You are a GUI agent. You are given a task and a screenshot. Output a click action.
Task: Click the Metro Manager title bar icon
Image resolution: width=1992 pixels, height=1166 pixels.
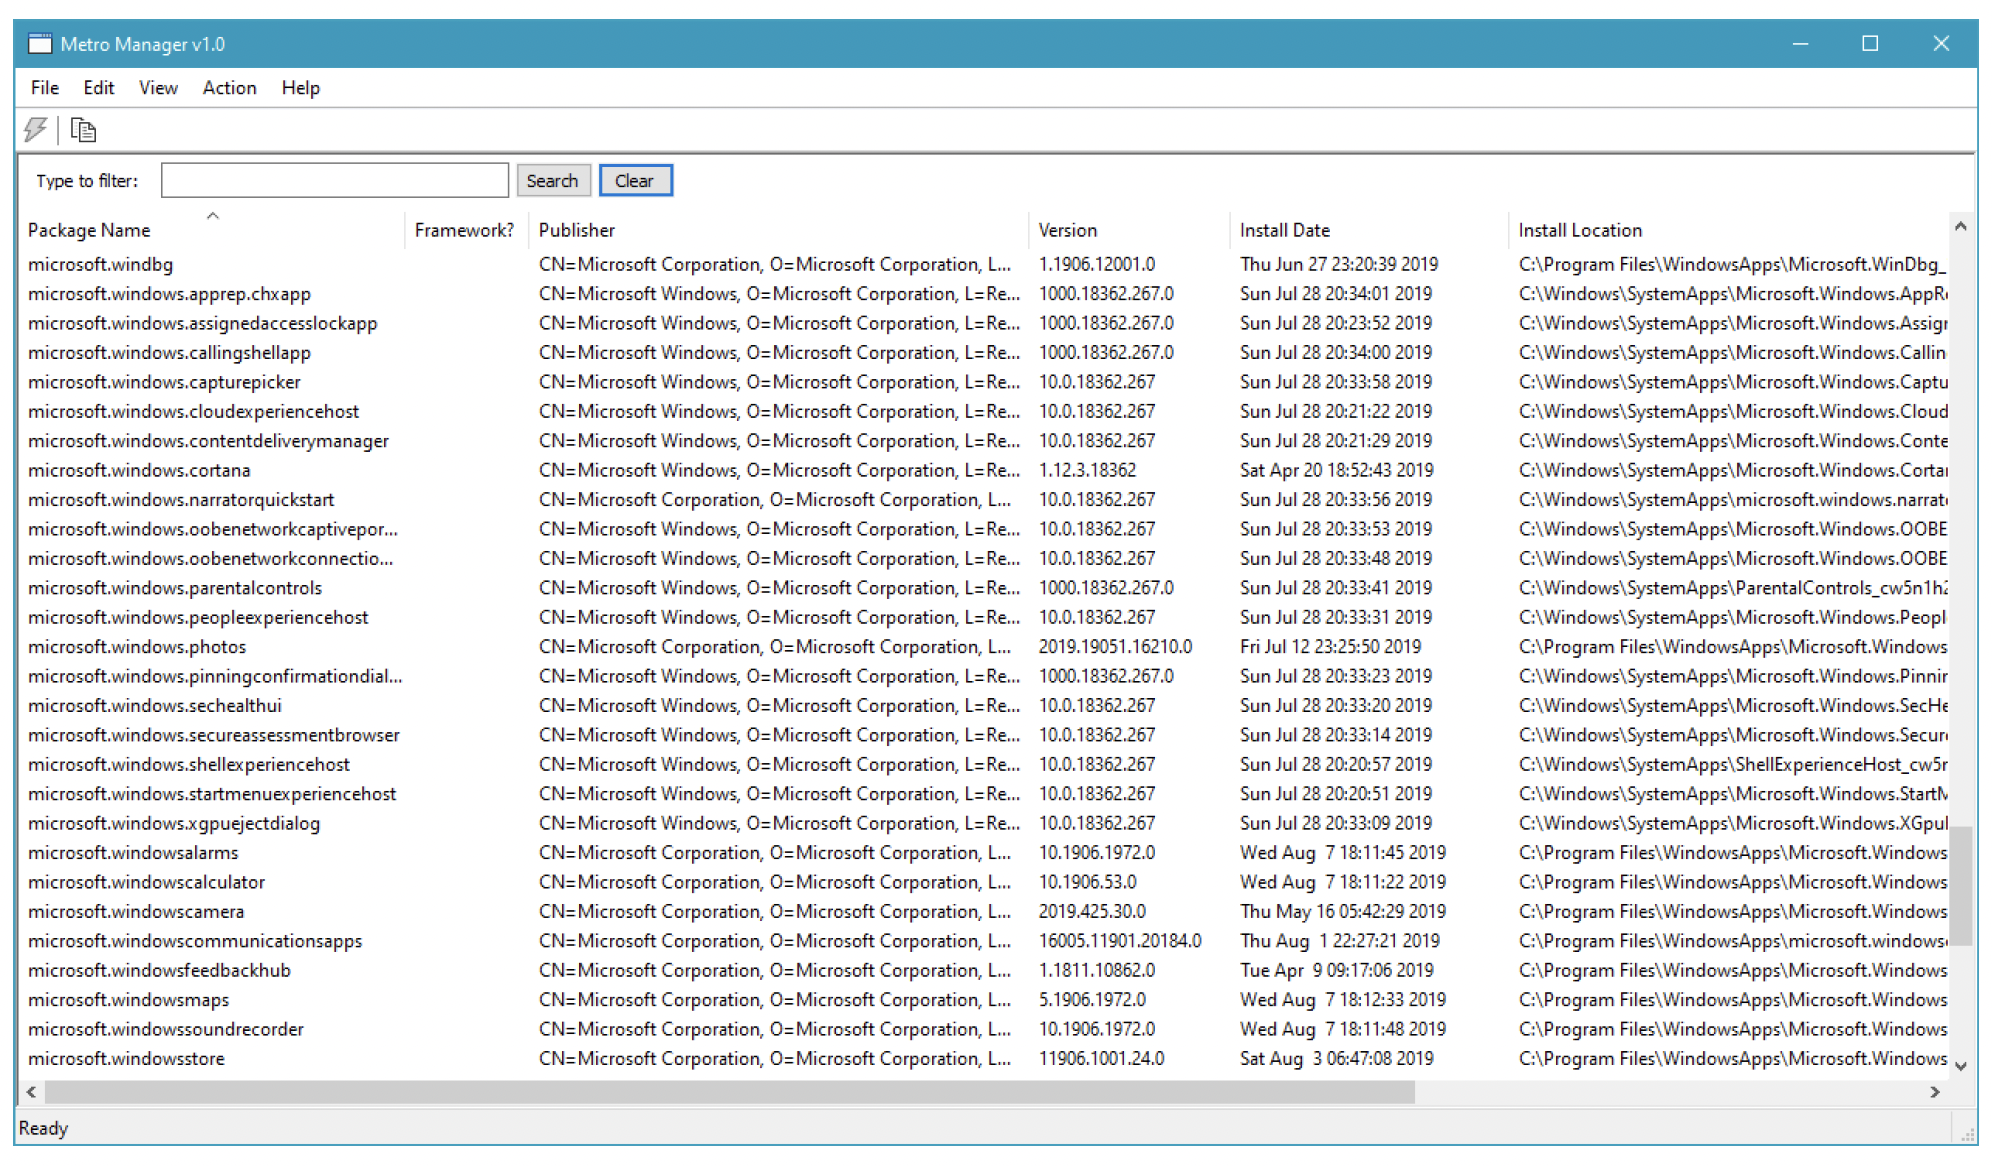[39, 44]
